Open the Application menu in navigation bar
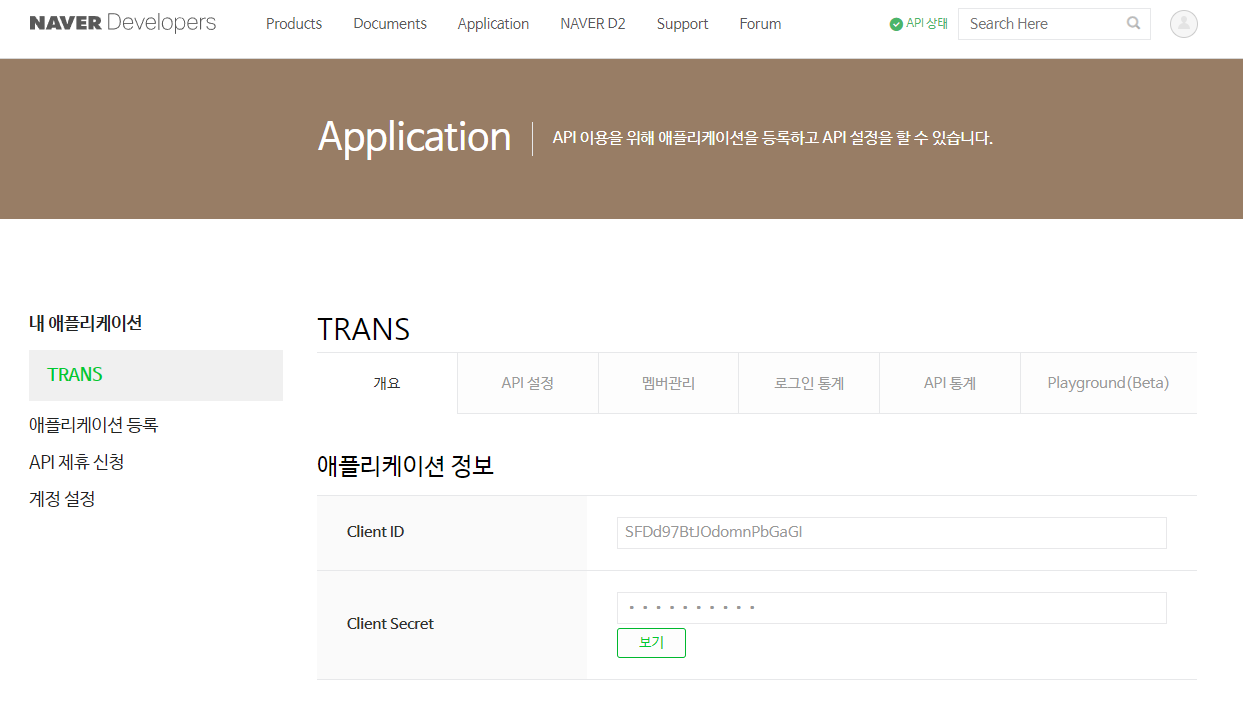This screenshot has height=722, width=1243. tap(493, 24)
